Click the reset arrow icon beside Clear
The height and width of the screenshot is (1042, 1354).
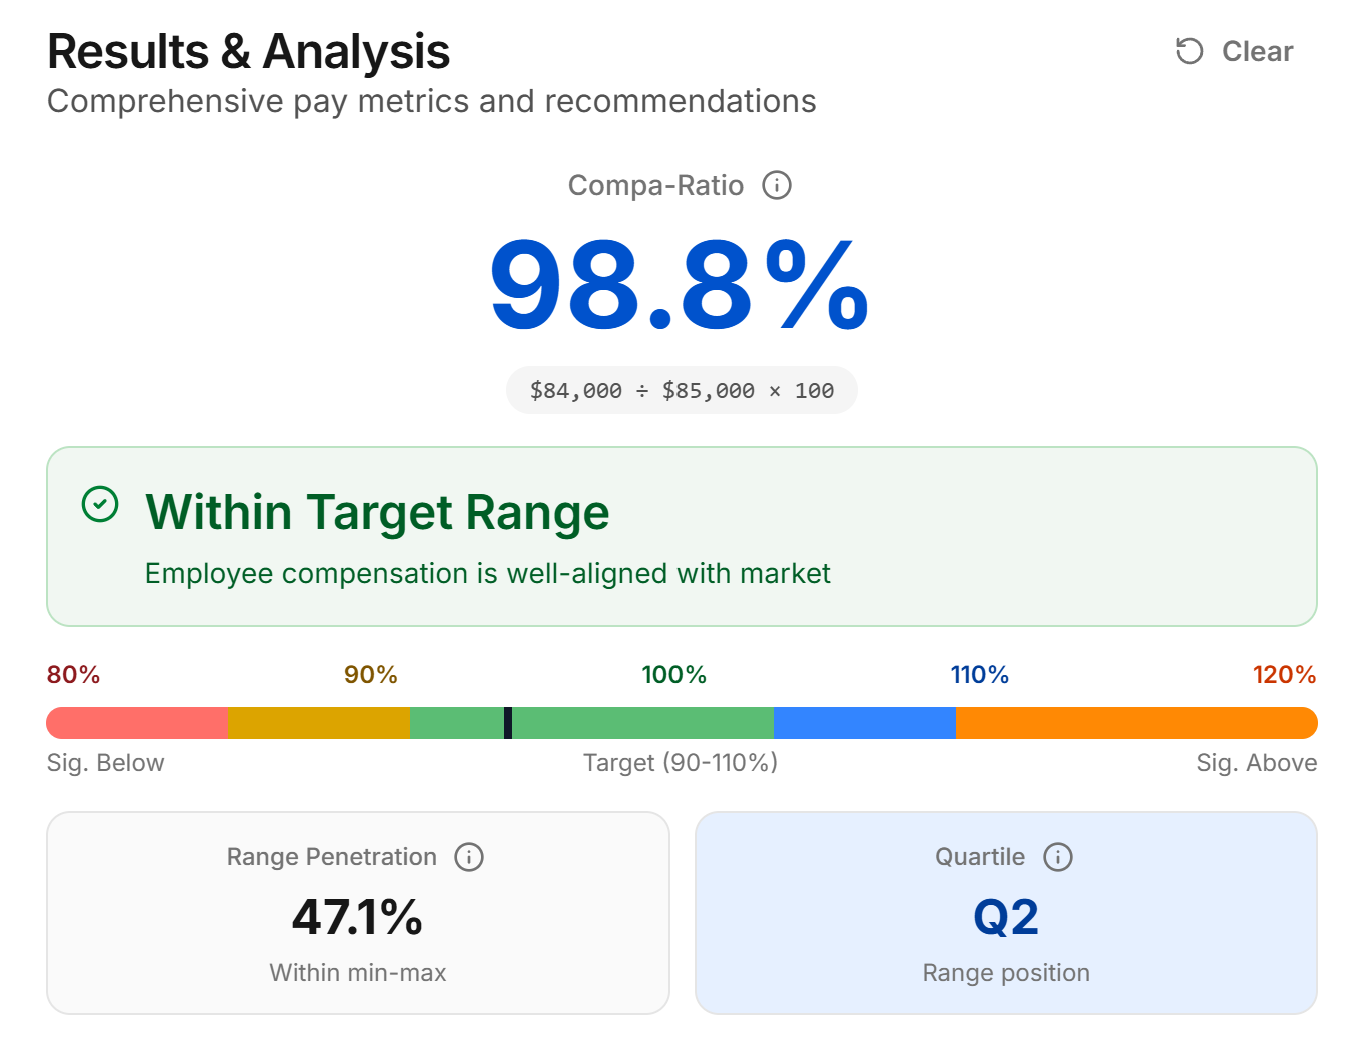point(1189,51)
